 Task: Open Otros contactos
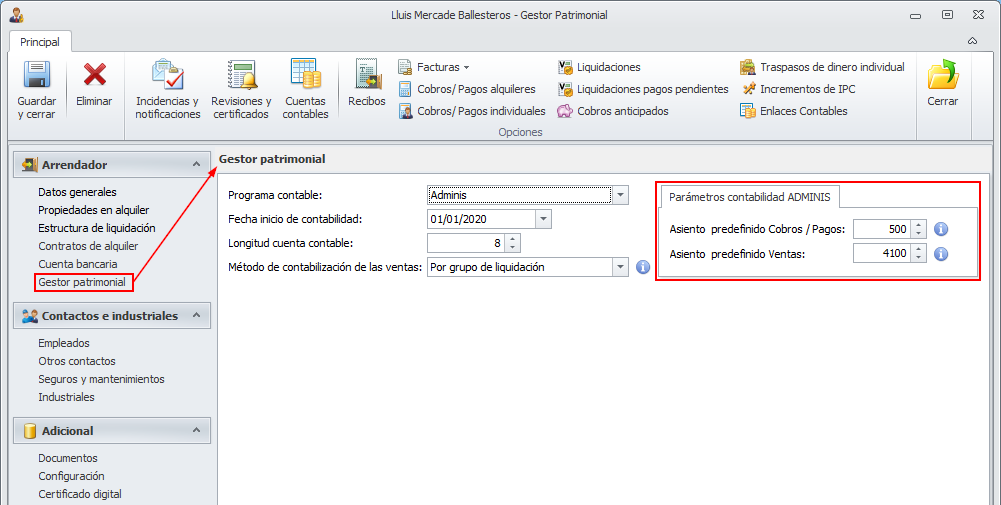click(x=77, y=361)
